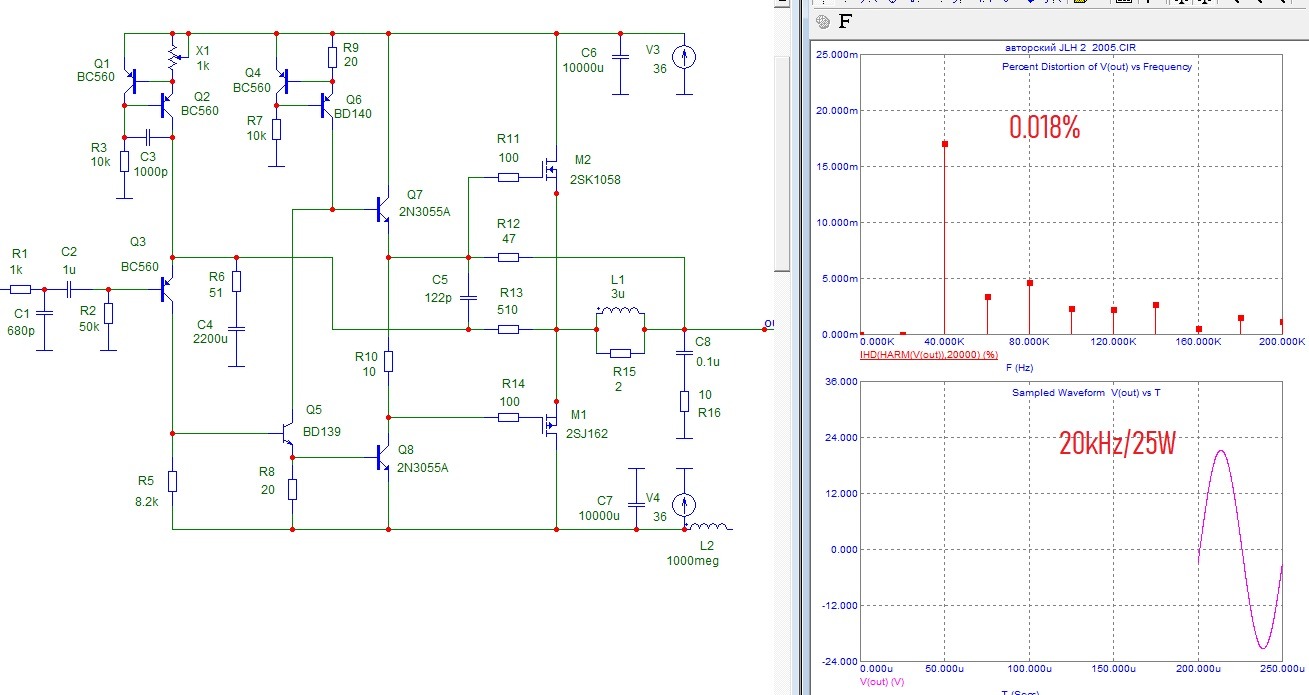Viewport: 1309px width, 695px height.
Task: Select the 'Percent Distortion of V(out) vs Frequency' title
Action: click(1096, 67)
